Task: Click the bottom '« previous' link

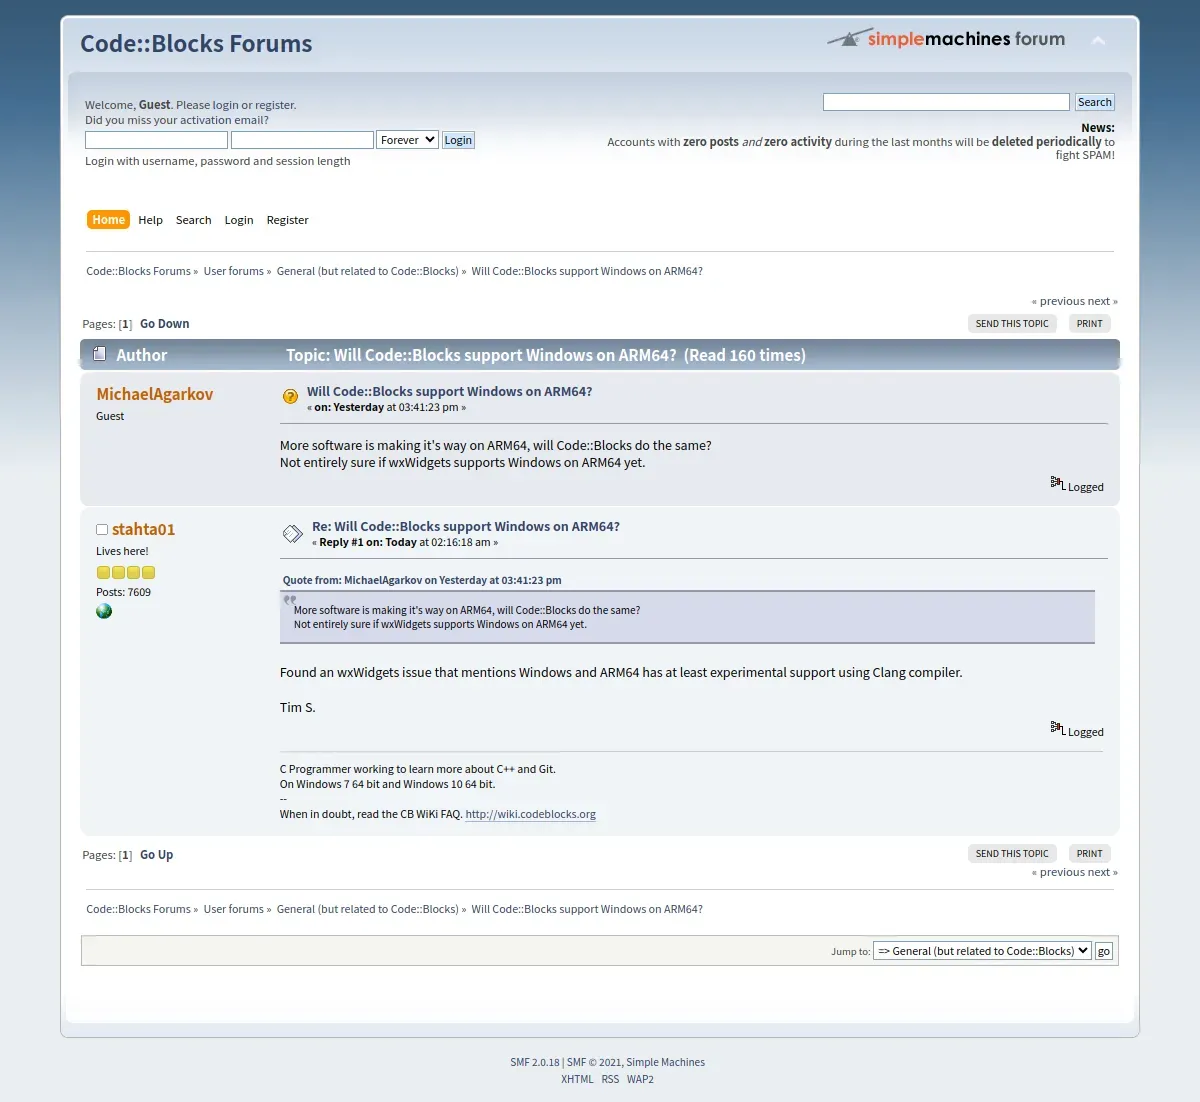Action: 1058,872
